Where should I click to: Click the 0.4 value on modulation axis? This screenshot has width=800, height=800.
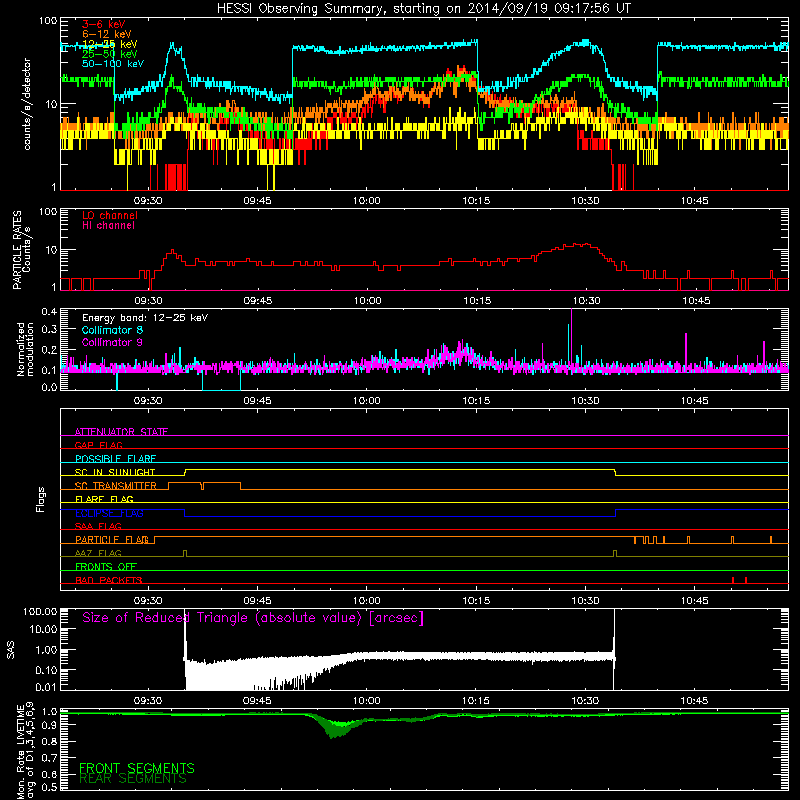49,311
